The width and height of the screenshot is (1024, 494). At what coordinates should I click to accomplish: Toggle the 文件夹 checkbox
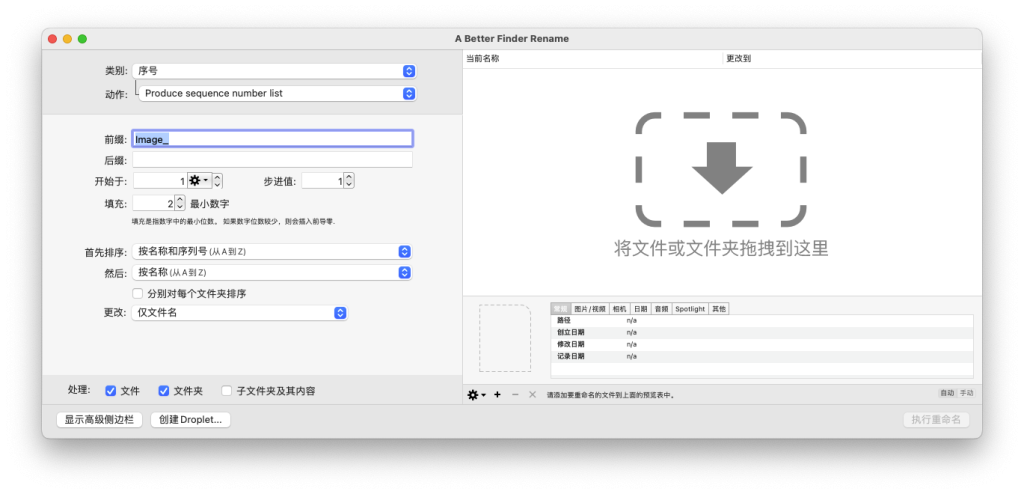point(164,391)
